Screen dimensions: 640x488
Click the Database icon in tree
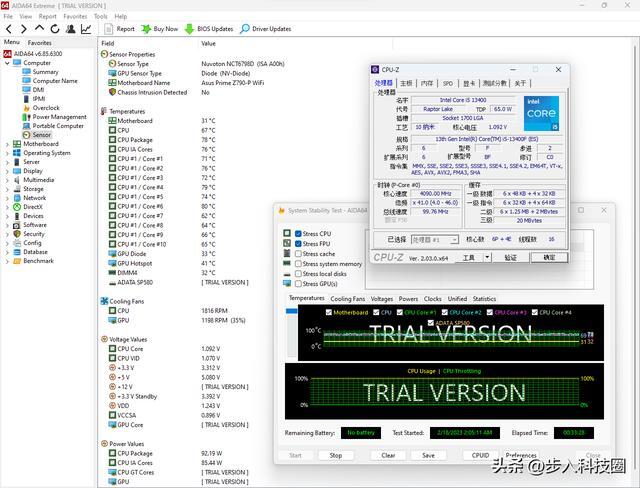(x=17, y=252)
